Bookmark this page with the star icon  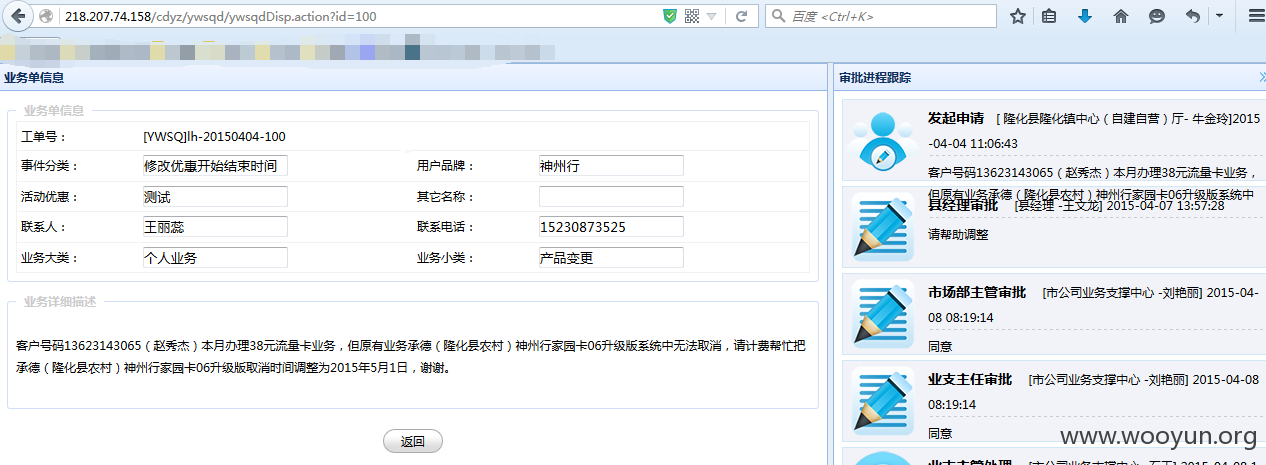pyautogui.click(x=1018, y=16)
